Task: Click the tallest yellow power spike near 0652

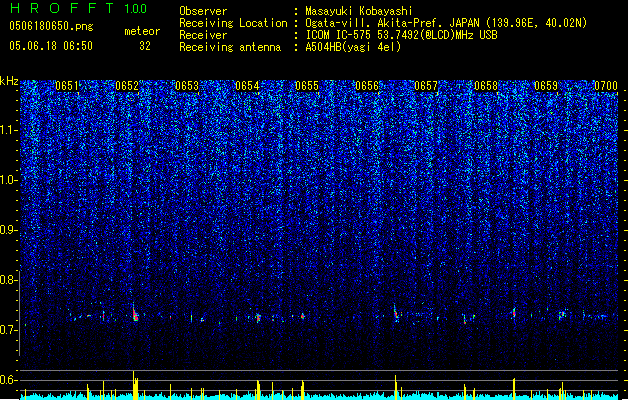Action: pyautogui.click(x=135, y=385)
